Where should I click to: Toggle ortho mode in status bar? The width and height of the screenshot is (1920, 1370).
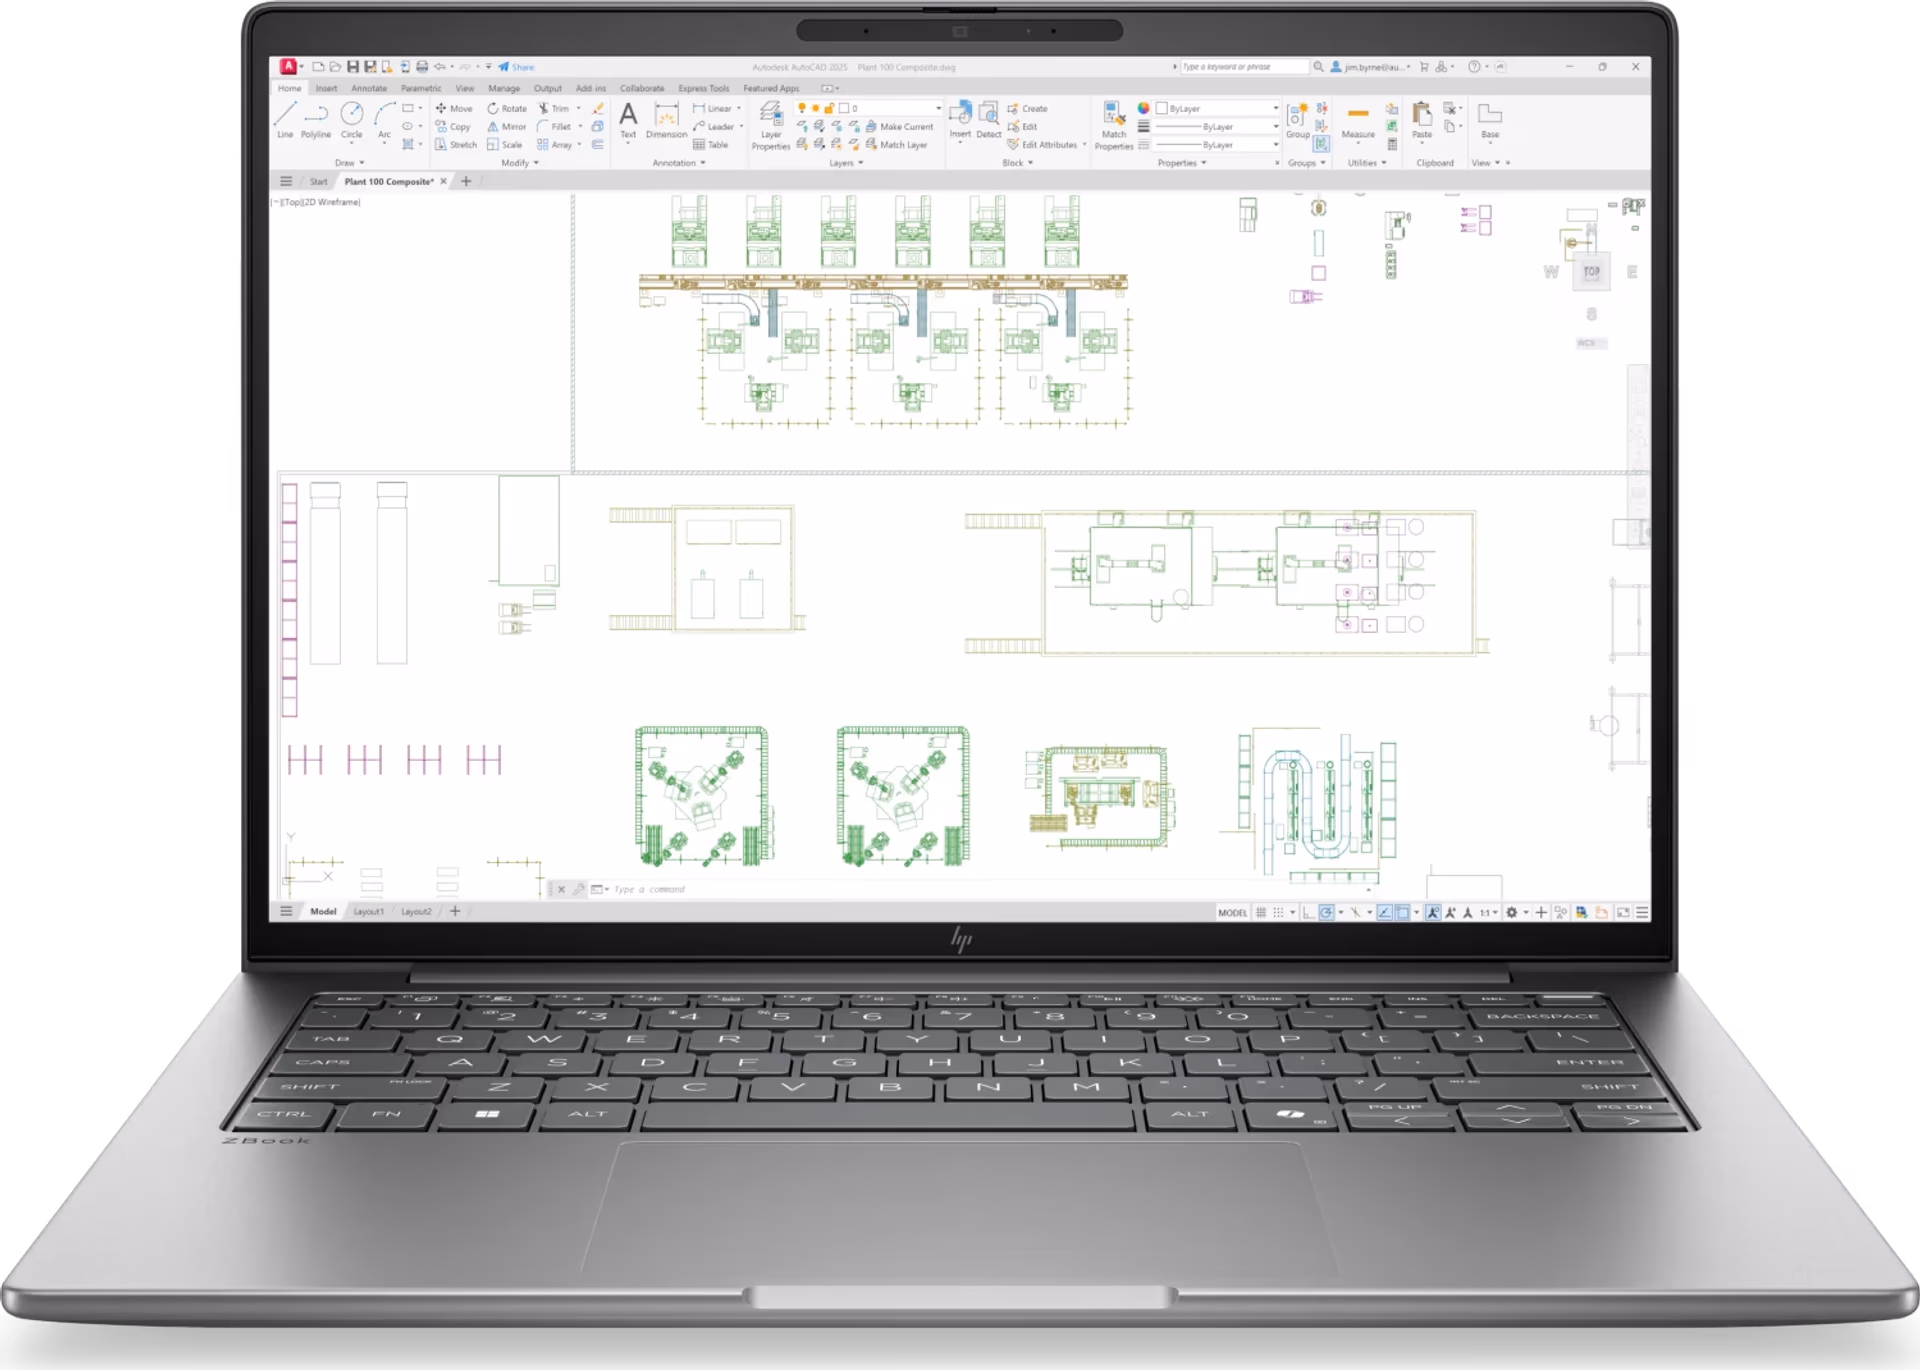pos(1308,912)
